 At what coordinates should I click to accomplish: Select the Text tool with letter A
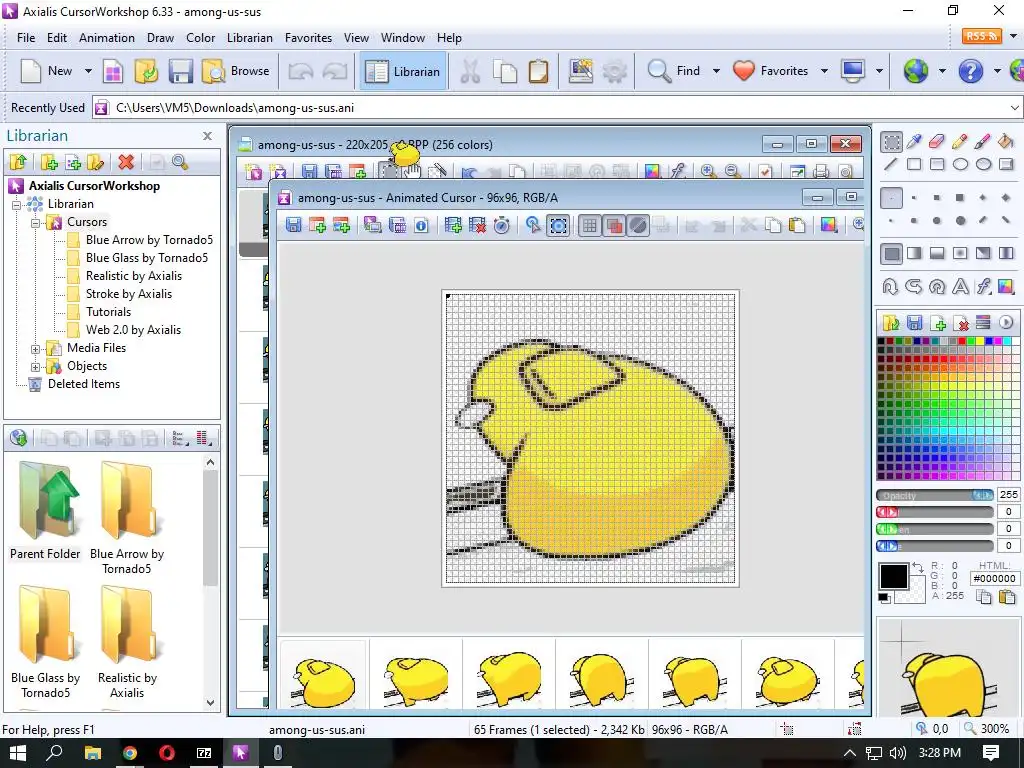[x=960, y=286]
